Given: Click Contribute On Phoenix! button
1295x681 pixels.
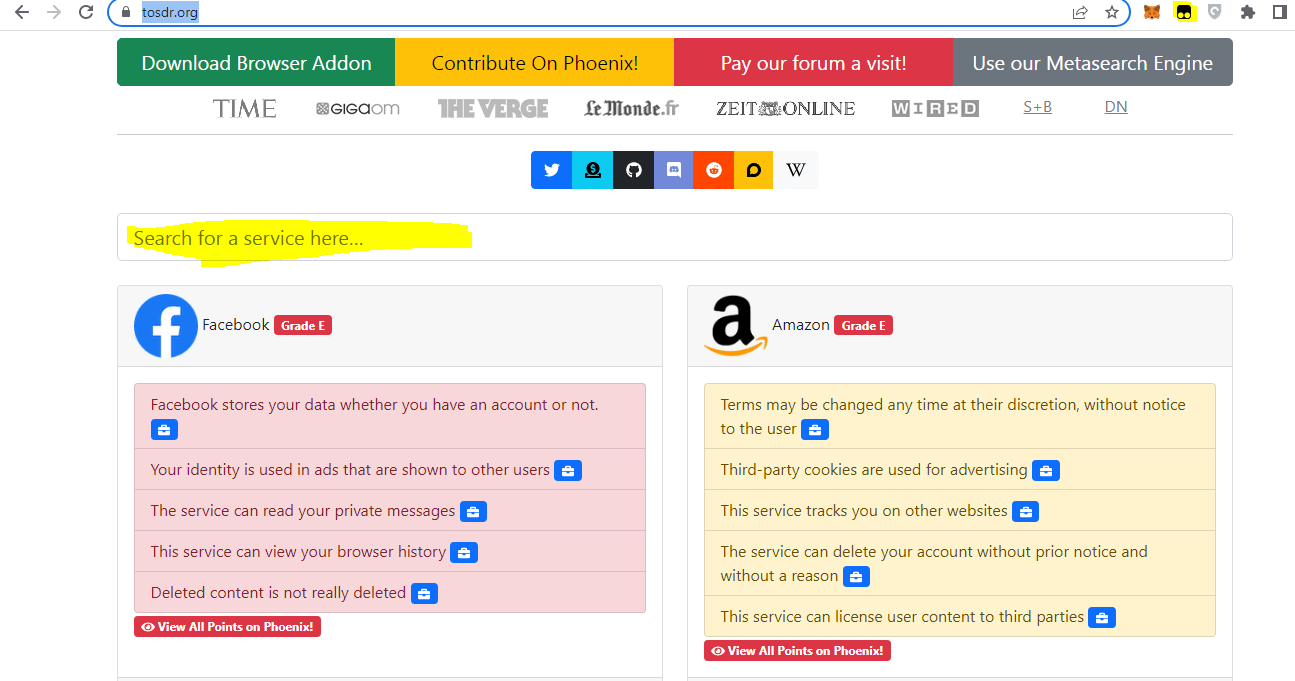Looking at the screenshot, I should [535, 63].
